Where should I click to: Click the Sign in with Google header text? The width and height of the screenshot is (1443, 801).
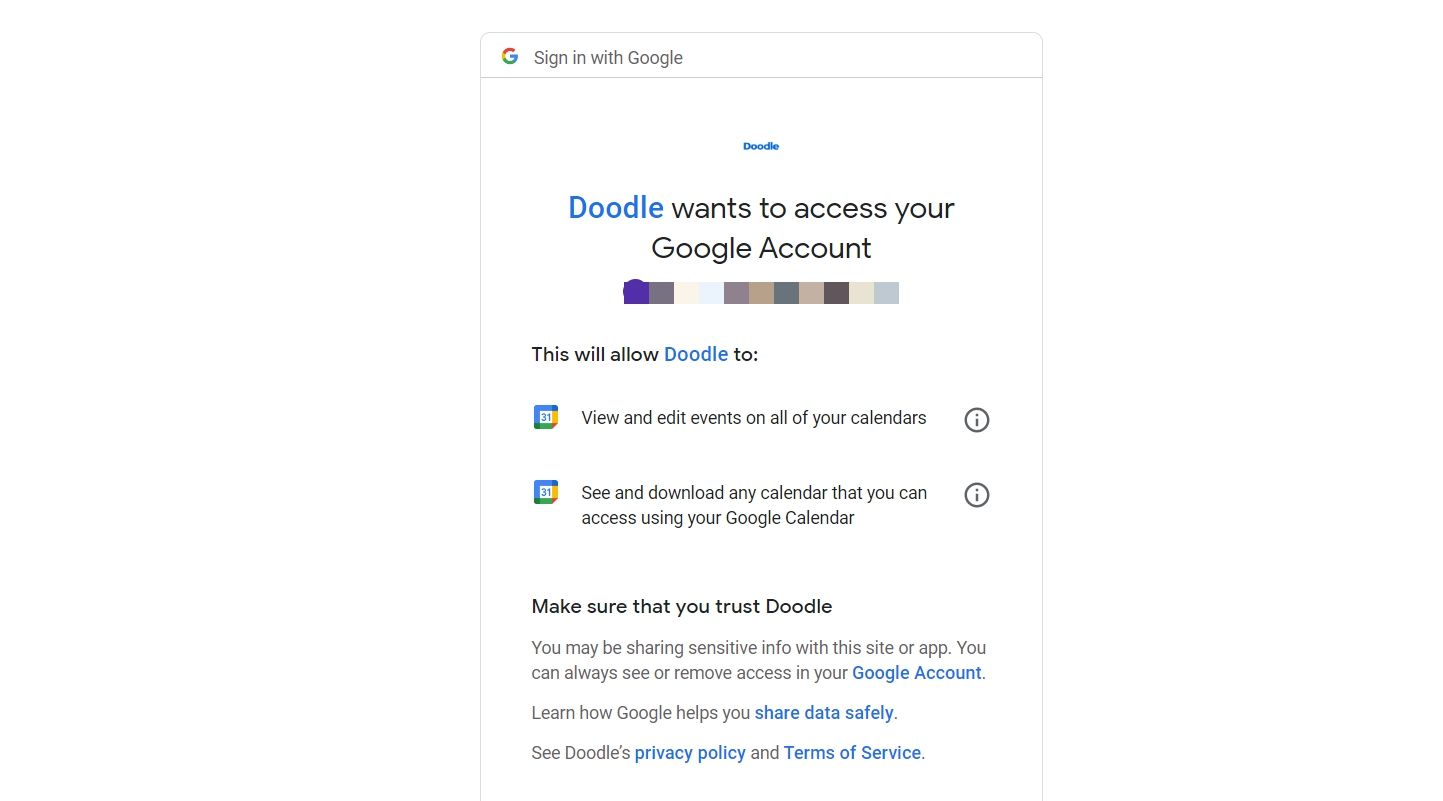(x=608, y=57)
